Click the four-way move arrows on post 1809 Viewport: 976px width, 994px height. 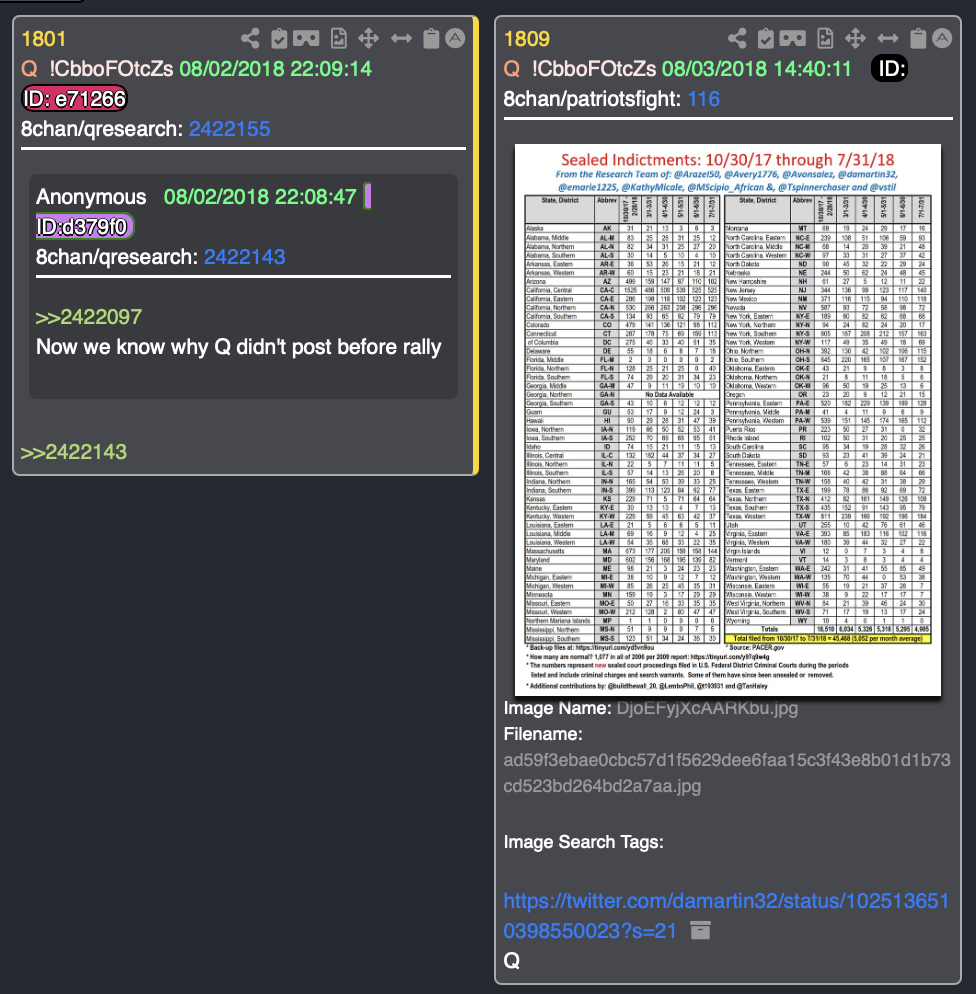(x=855, y=39)
